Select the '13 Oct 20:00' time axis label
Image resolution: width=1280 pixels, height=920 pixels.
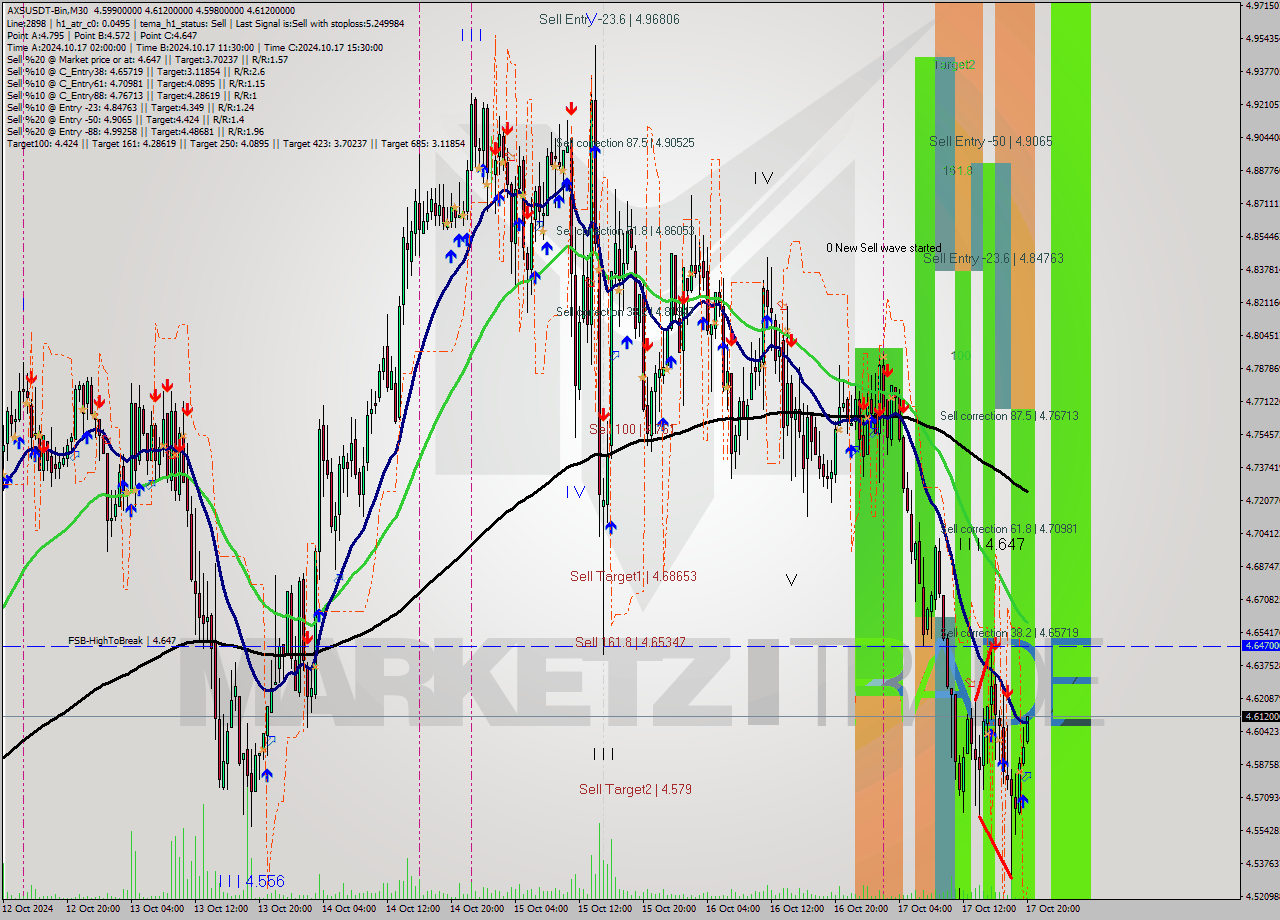(286, 909)
